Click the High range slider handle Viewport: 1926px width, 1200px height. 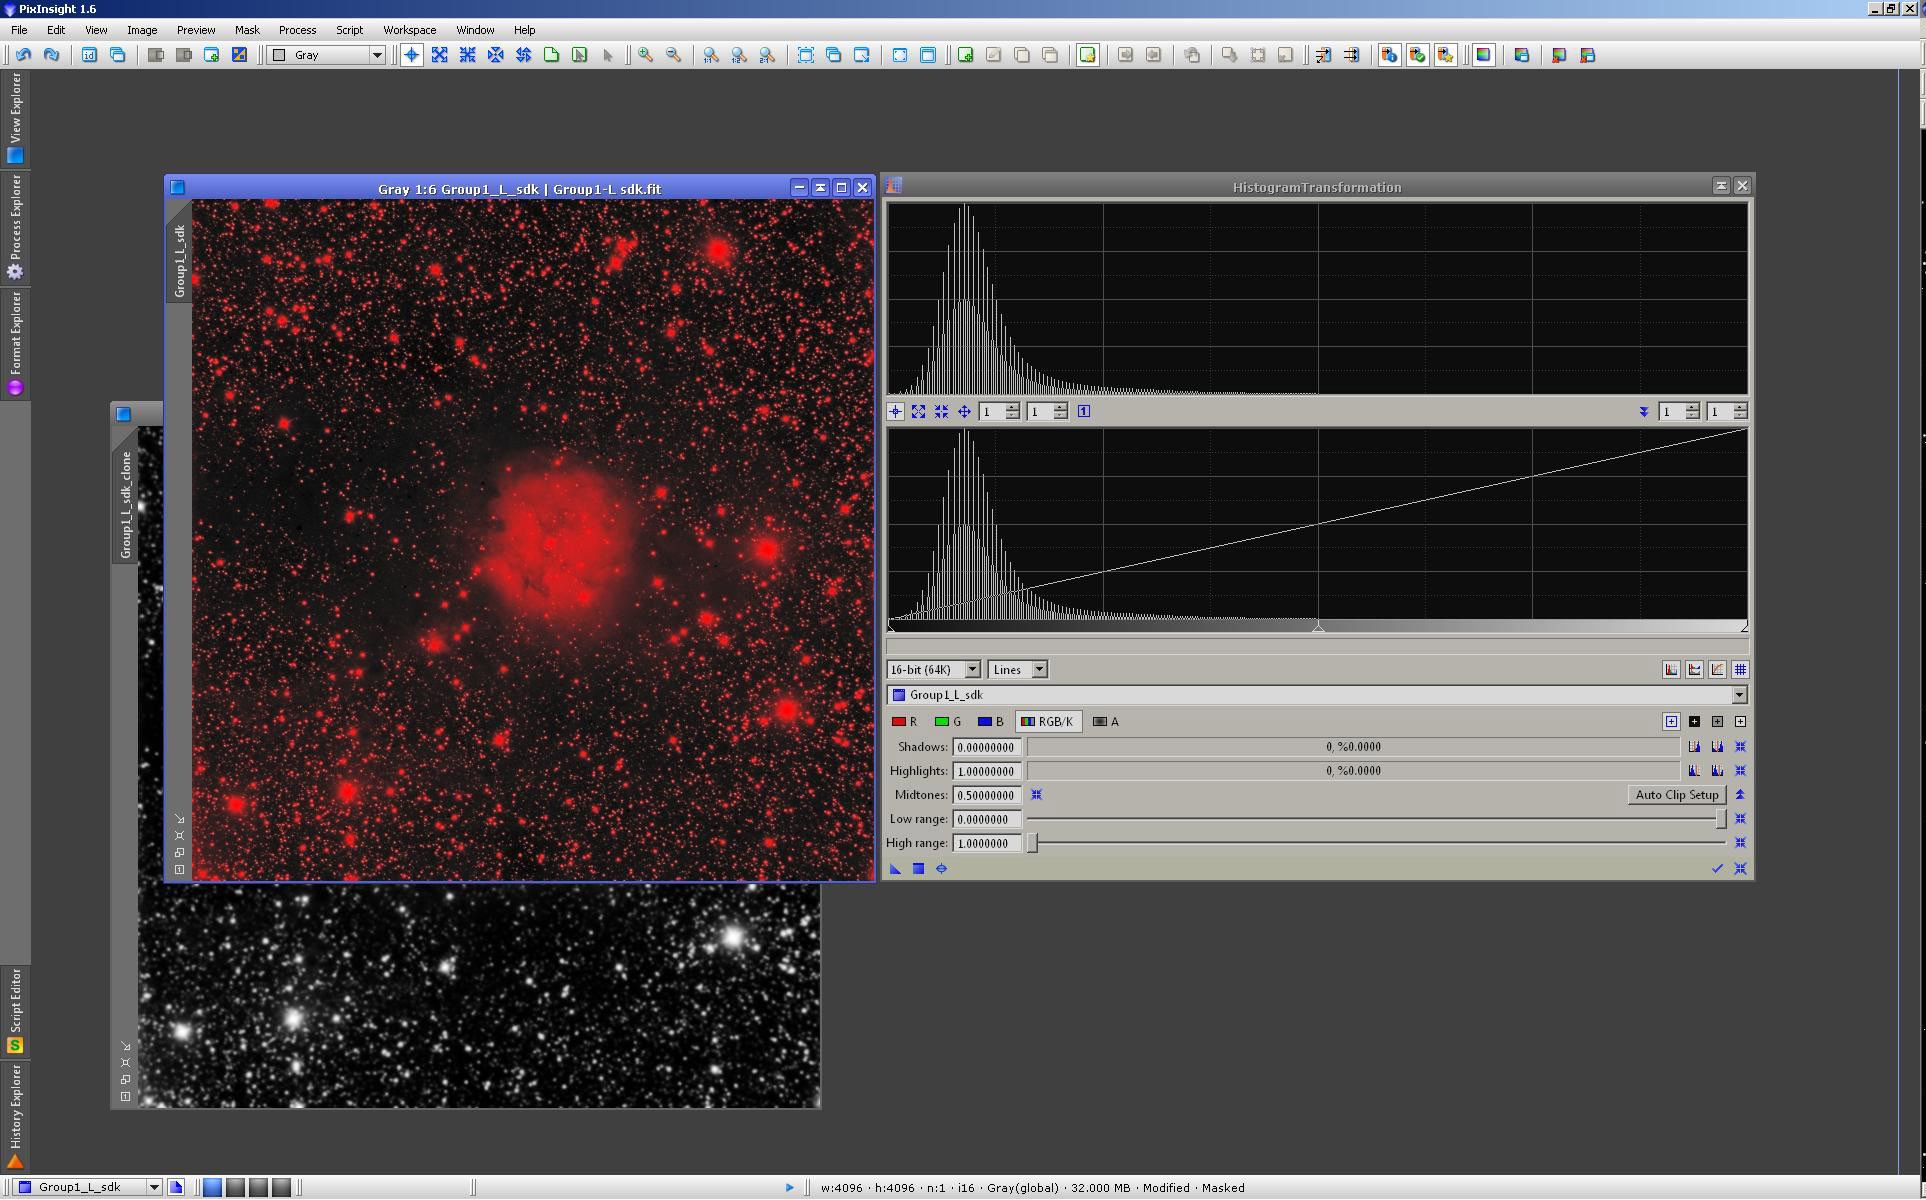[1033, 843]
